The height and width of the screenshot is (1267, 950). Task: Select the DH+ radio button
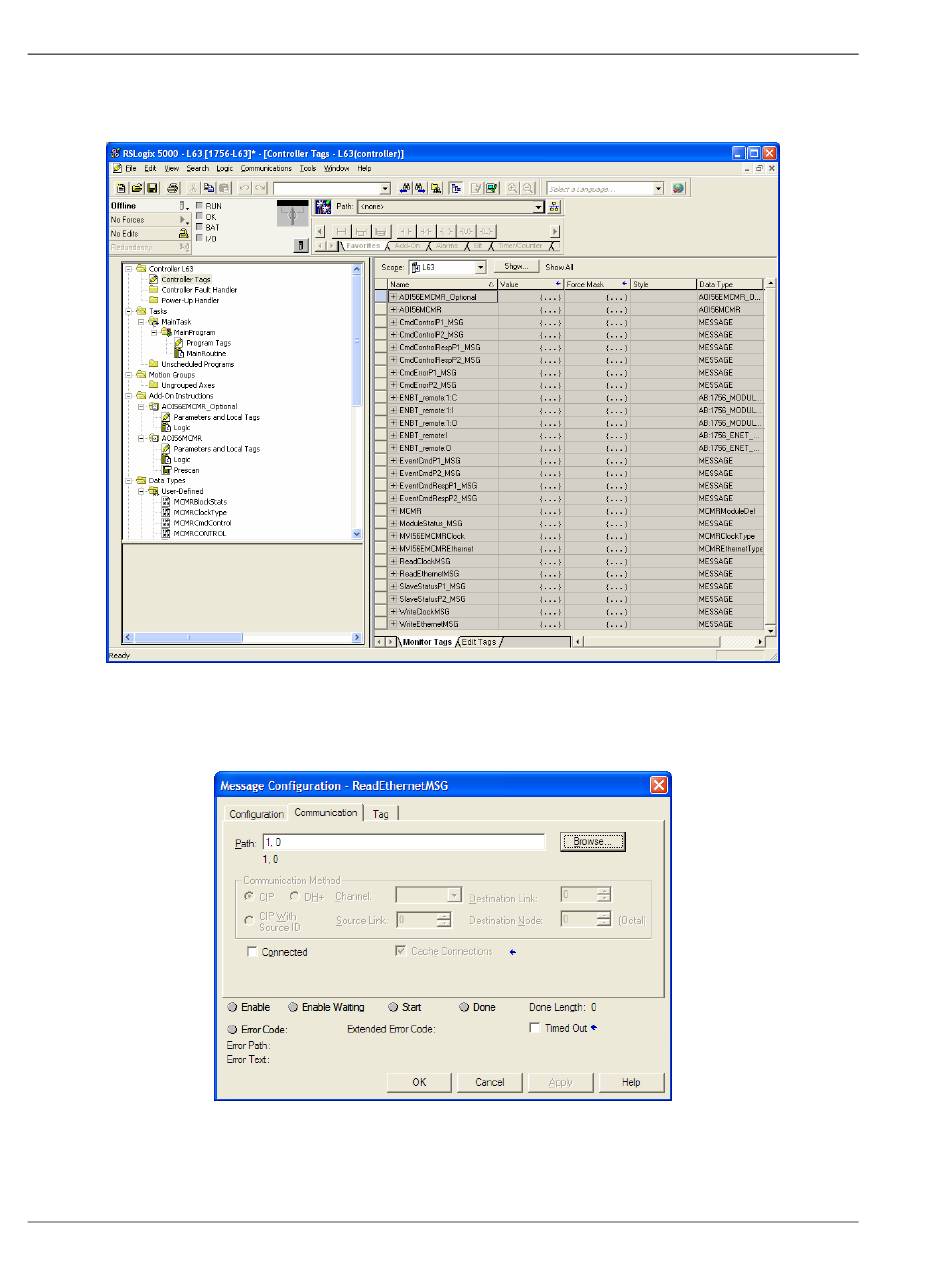point(294,896)
